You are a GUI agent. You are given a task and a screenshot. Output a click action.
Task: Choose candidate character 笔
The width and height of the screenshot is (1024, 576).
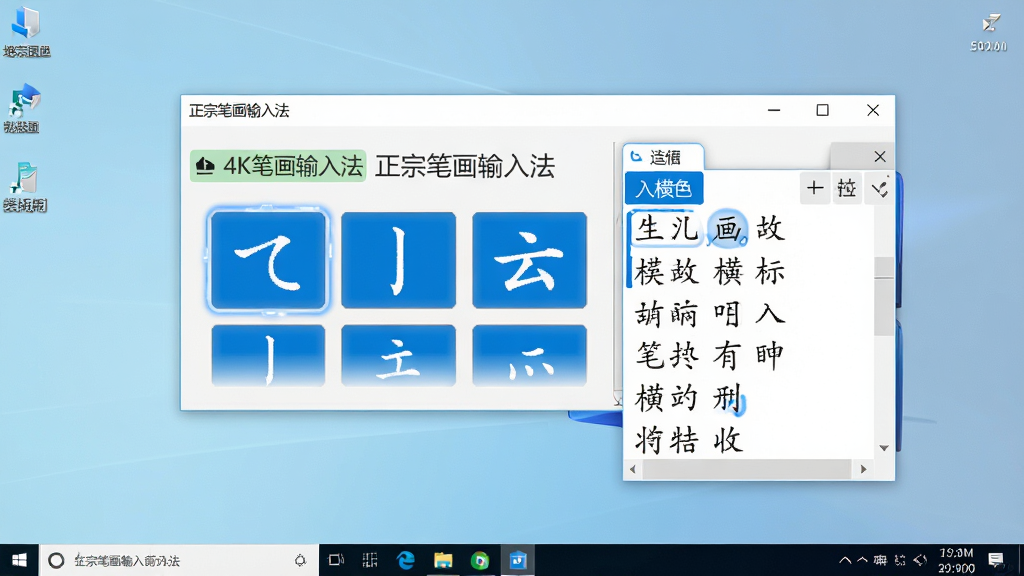pyautogui.click(x=650, y=356)
